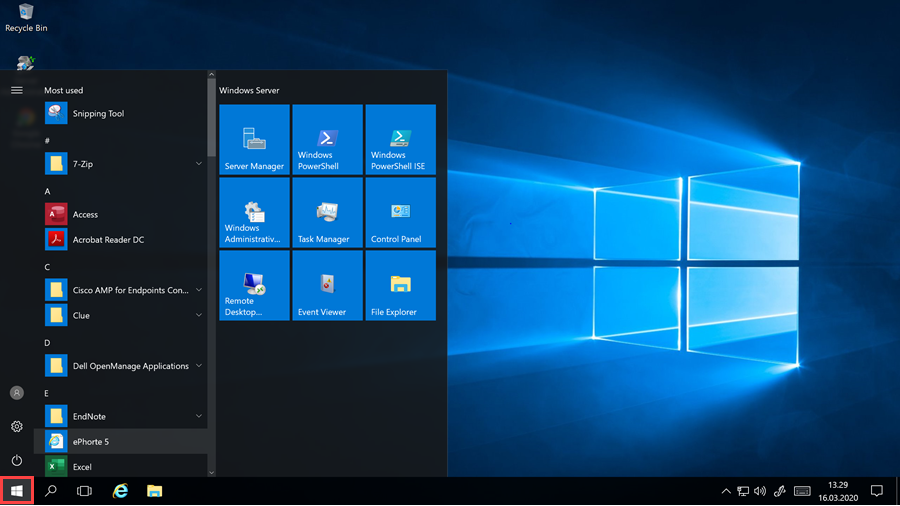Click the '#' letter header
The image size is (900, 506).
tap(47, 141)
